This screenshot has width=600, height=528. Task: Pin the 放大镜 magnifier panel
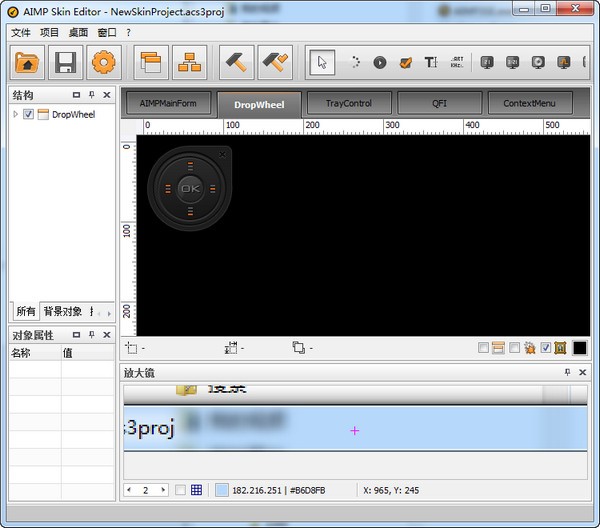(569, 373)
